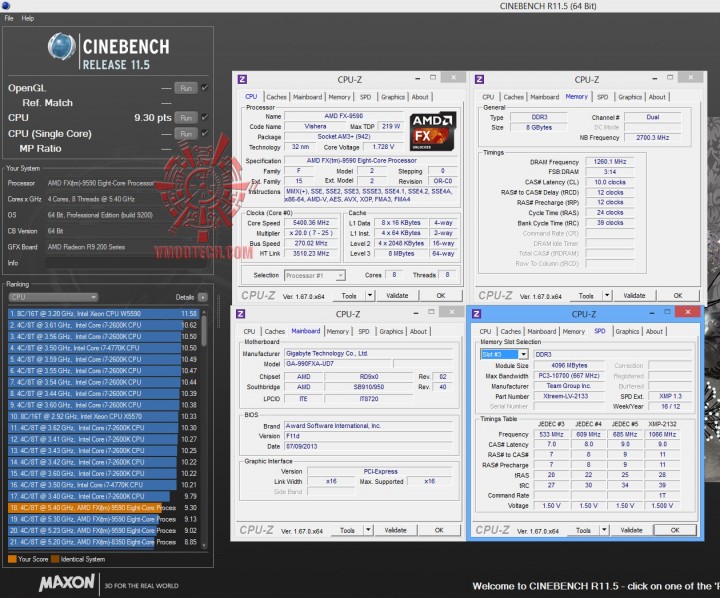Viewport: 720px width, 598px height.
Task: Select Memory tab in SPD CPU-Z window
Action: pyautogui.click(x=574, y=331)
